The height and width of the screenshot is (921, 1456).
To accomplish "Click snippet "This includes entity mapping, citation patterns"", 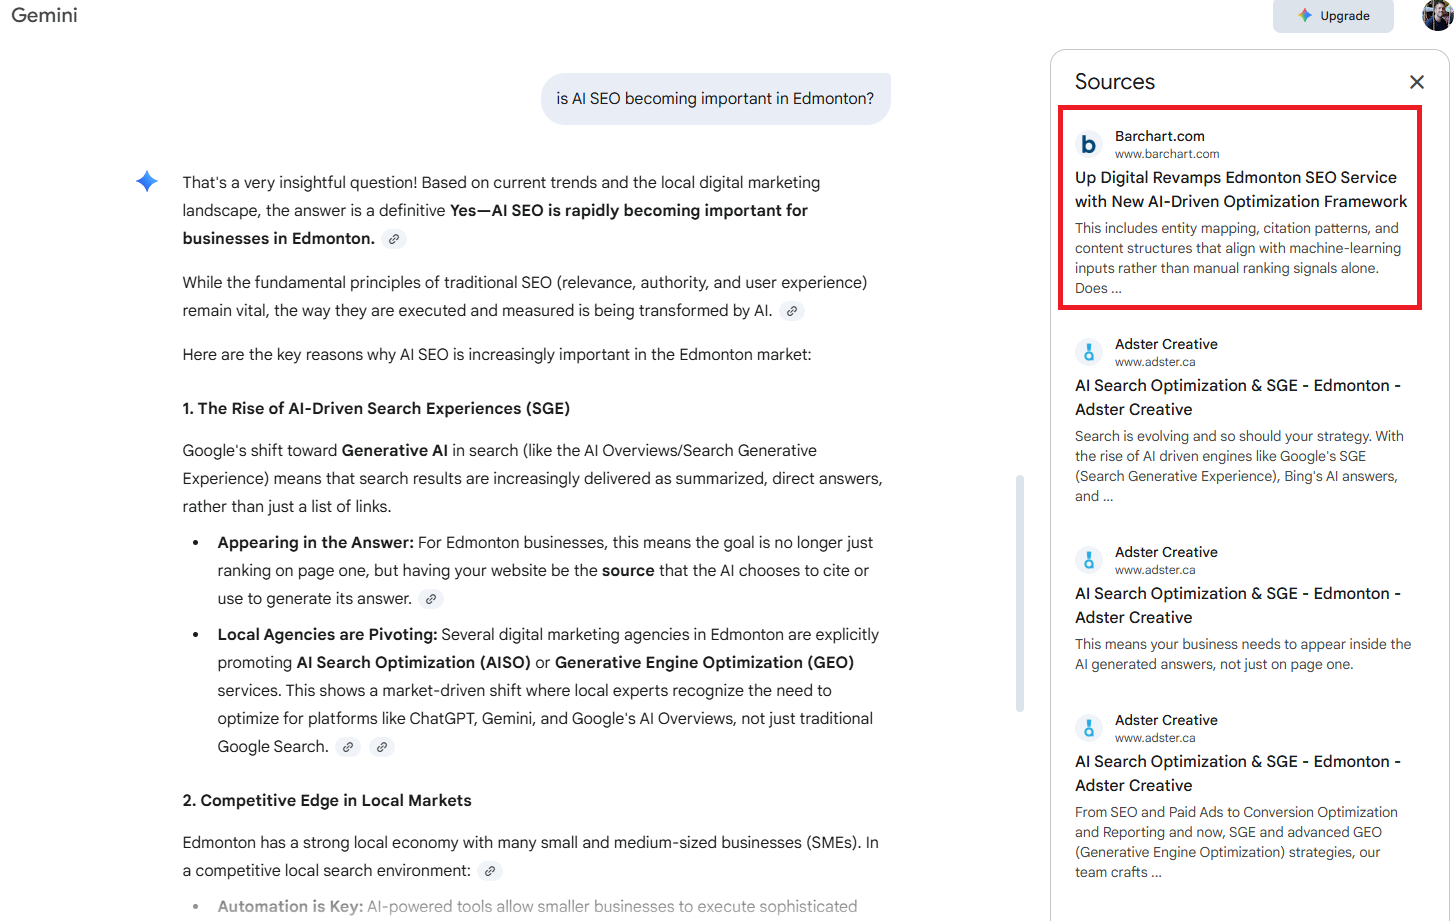I will tap(1238, 258).
